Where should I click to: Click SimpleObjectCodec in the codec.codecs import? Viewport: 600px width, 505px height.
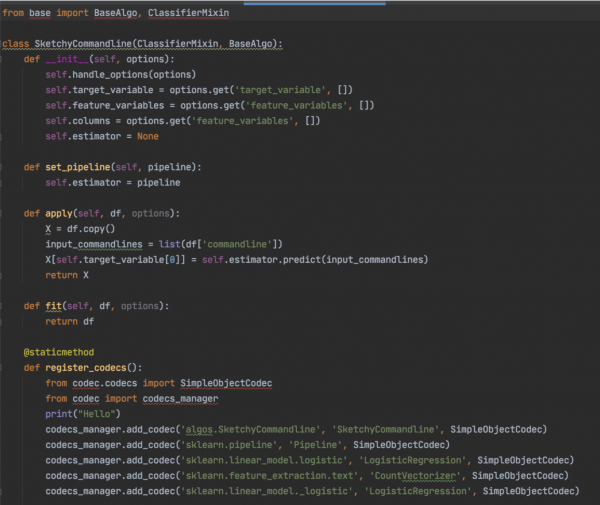[x=226, y=383]
